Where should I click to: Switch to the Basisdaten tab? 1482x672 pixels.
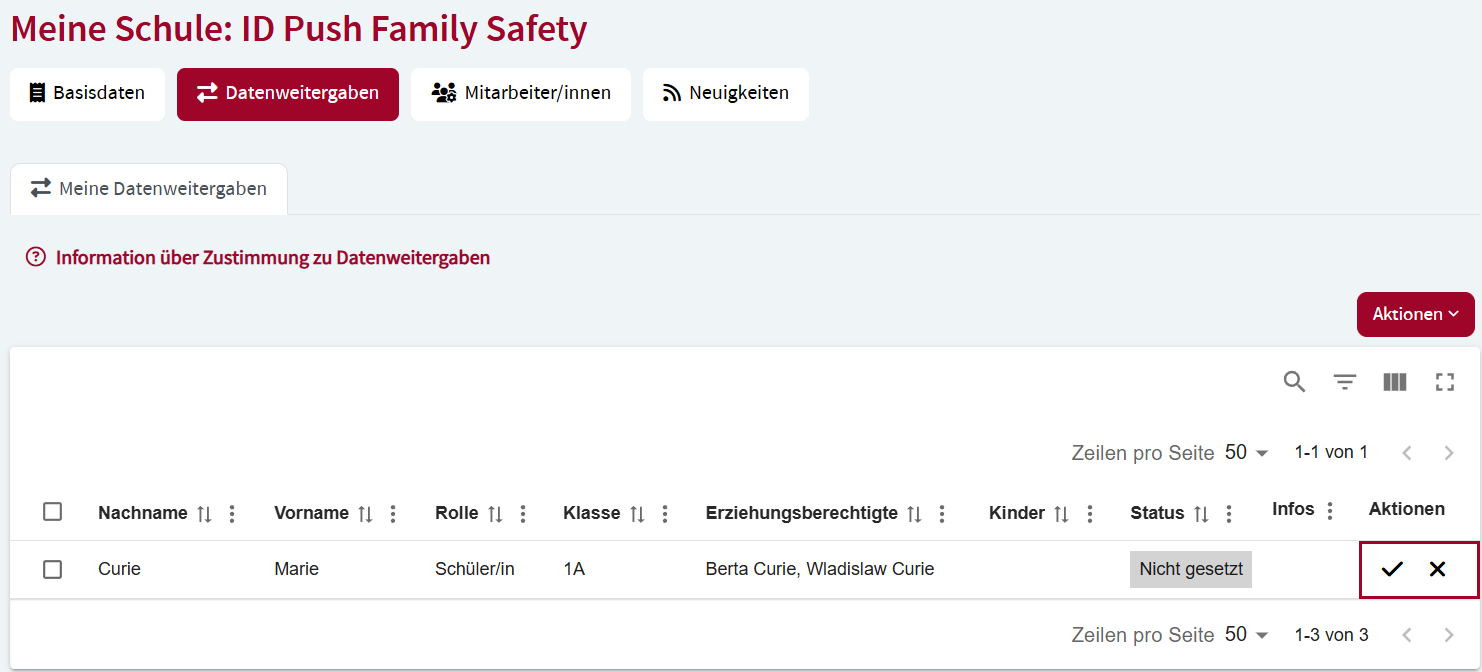tap(87, 94)
